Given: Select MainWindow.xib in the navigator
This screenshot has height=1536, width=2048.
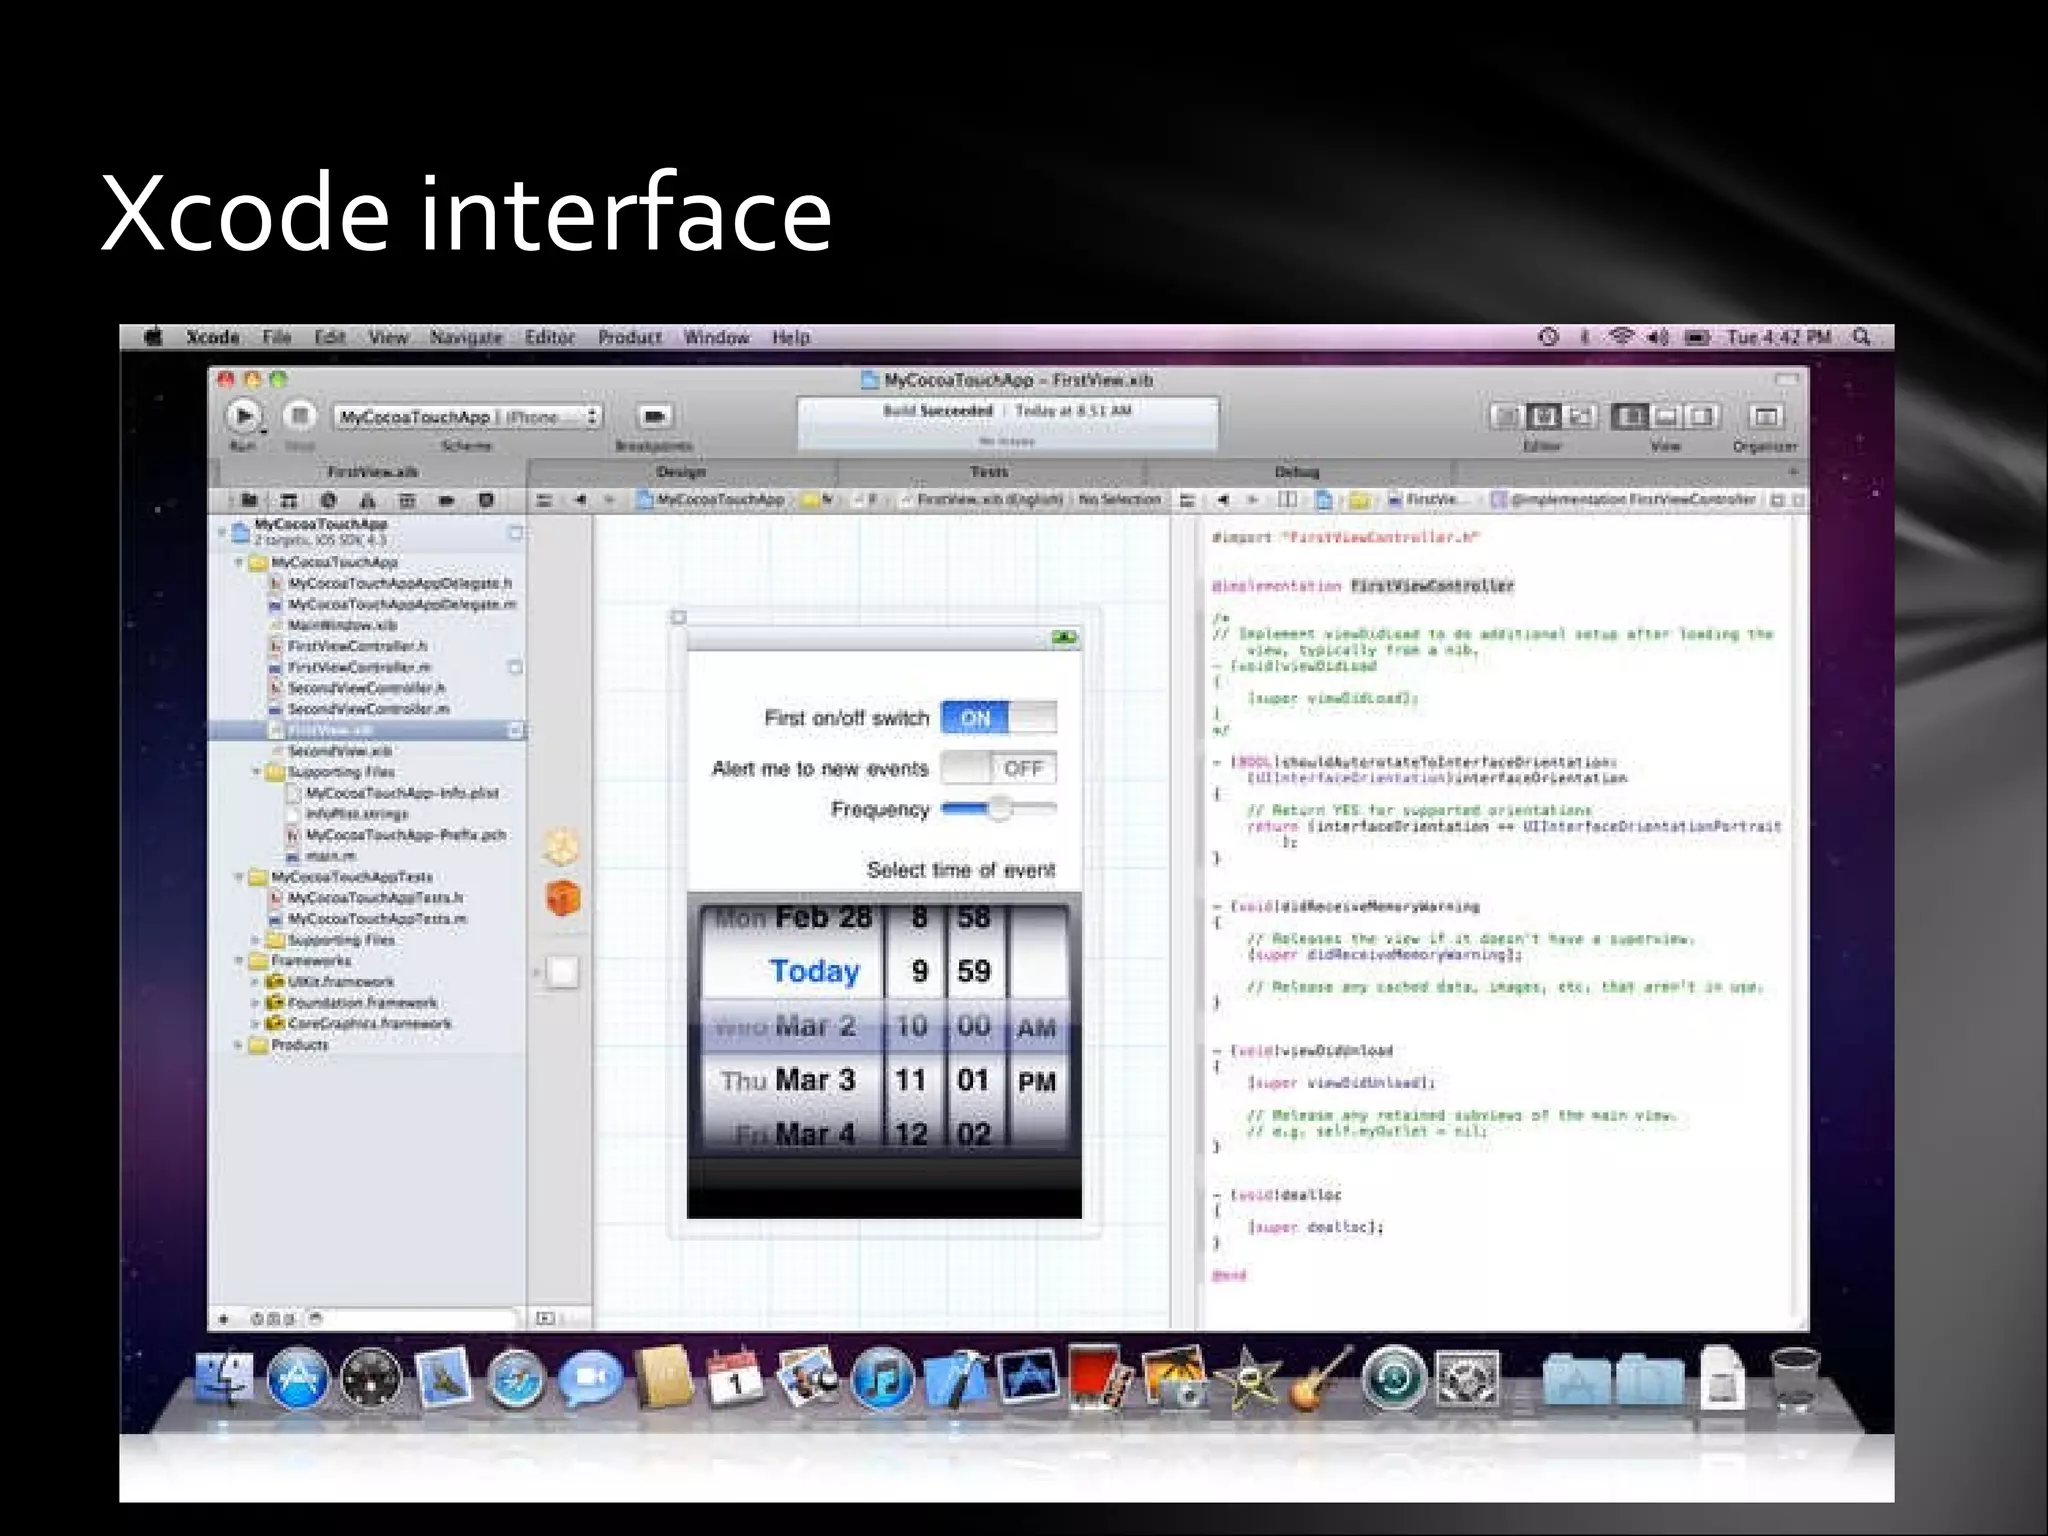Looking at the screenshot, I should tap(332, 626).
